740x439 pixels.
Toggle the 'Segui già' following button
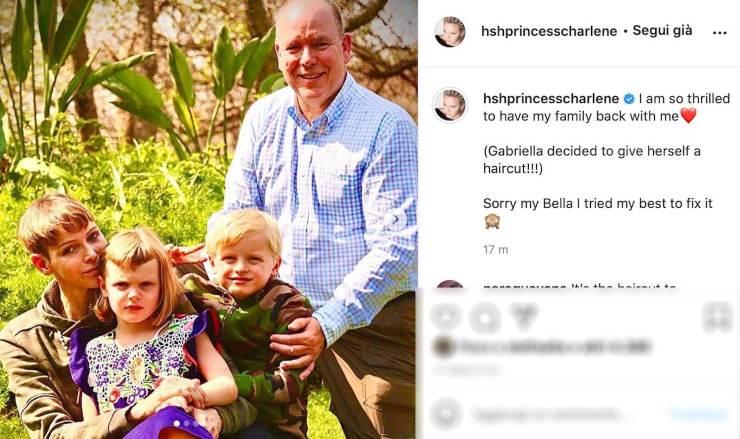tap(662, 31)
